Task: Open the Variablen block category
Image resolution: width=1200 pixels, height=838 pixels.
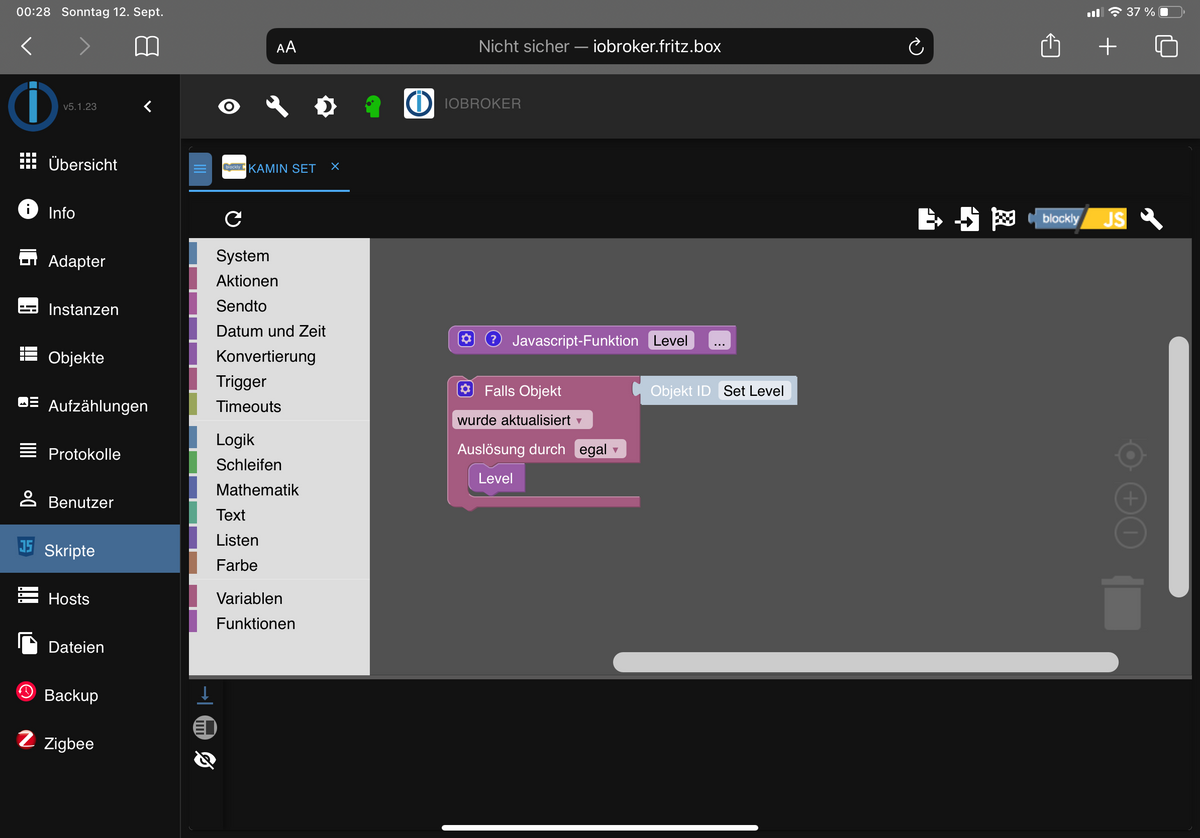Action: coord(279,598)
